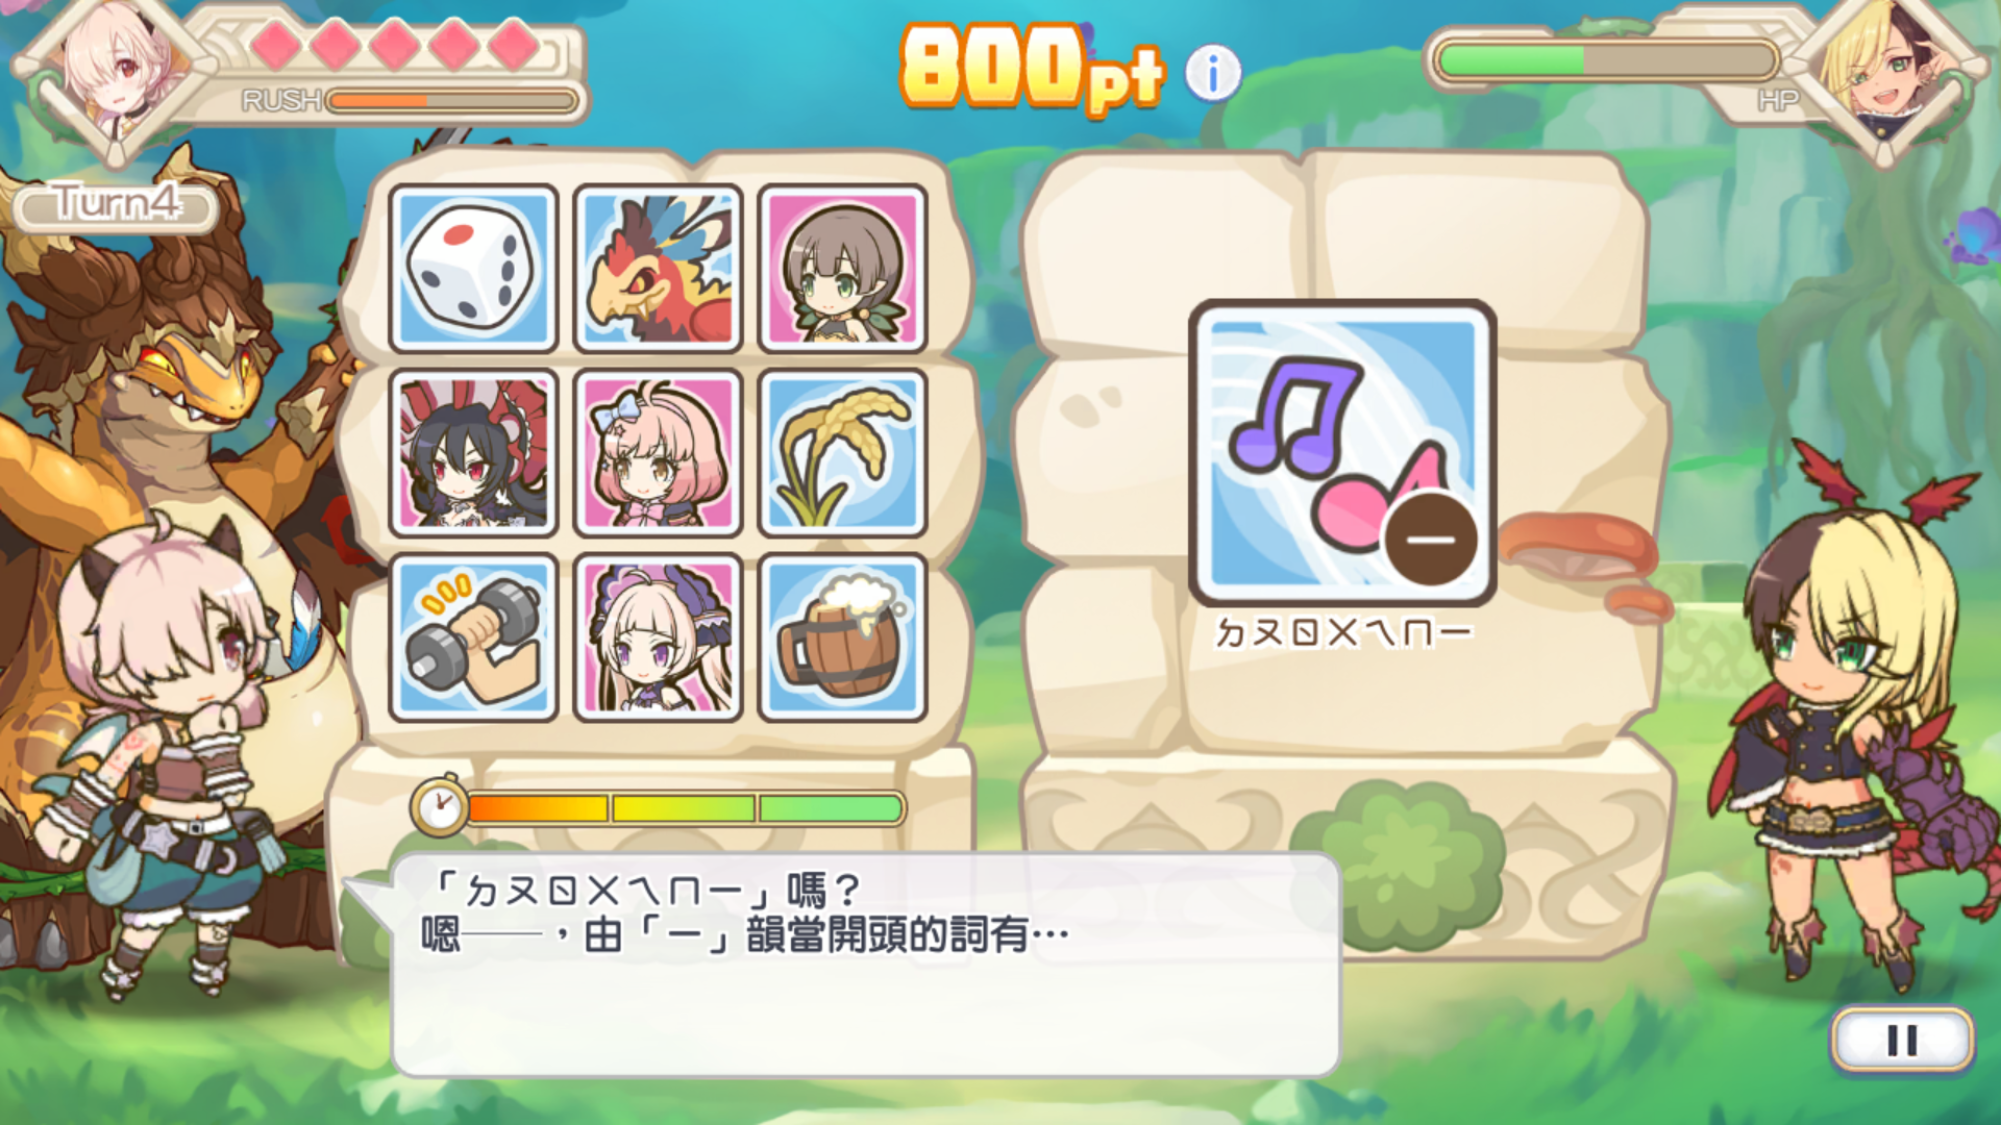Select the black-haired girl with red bow
Image resolution: width=2001 pixels, height=1125 pixels.
473,453
